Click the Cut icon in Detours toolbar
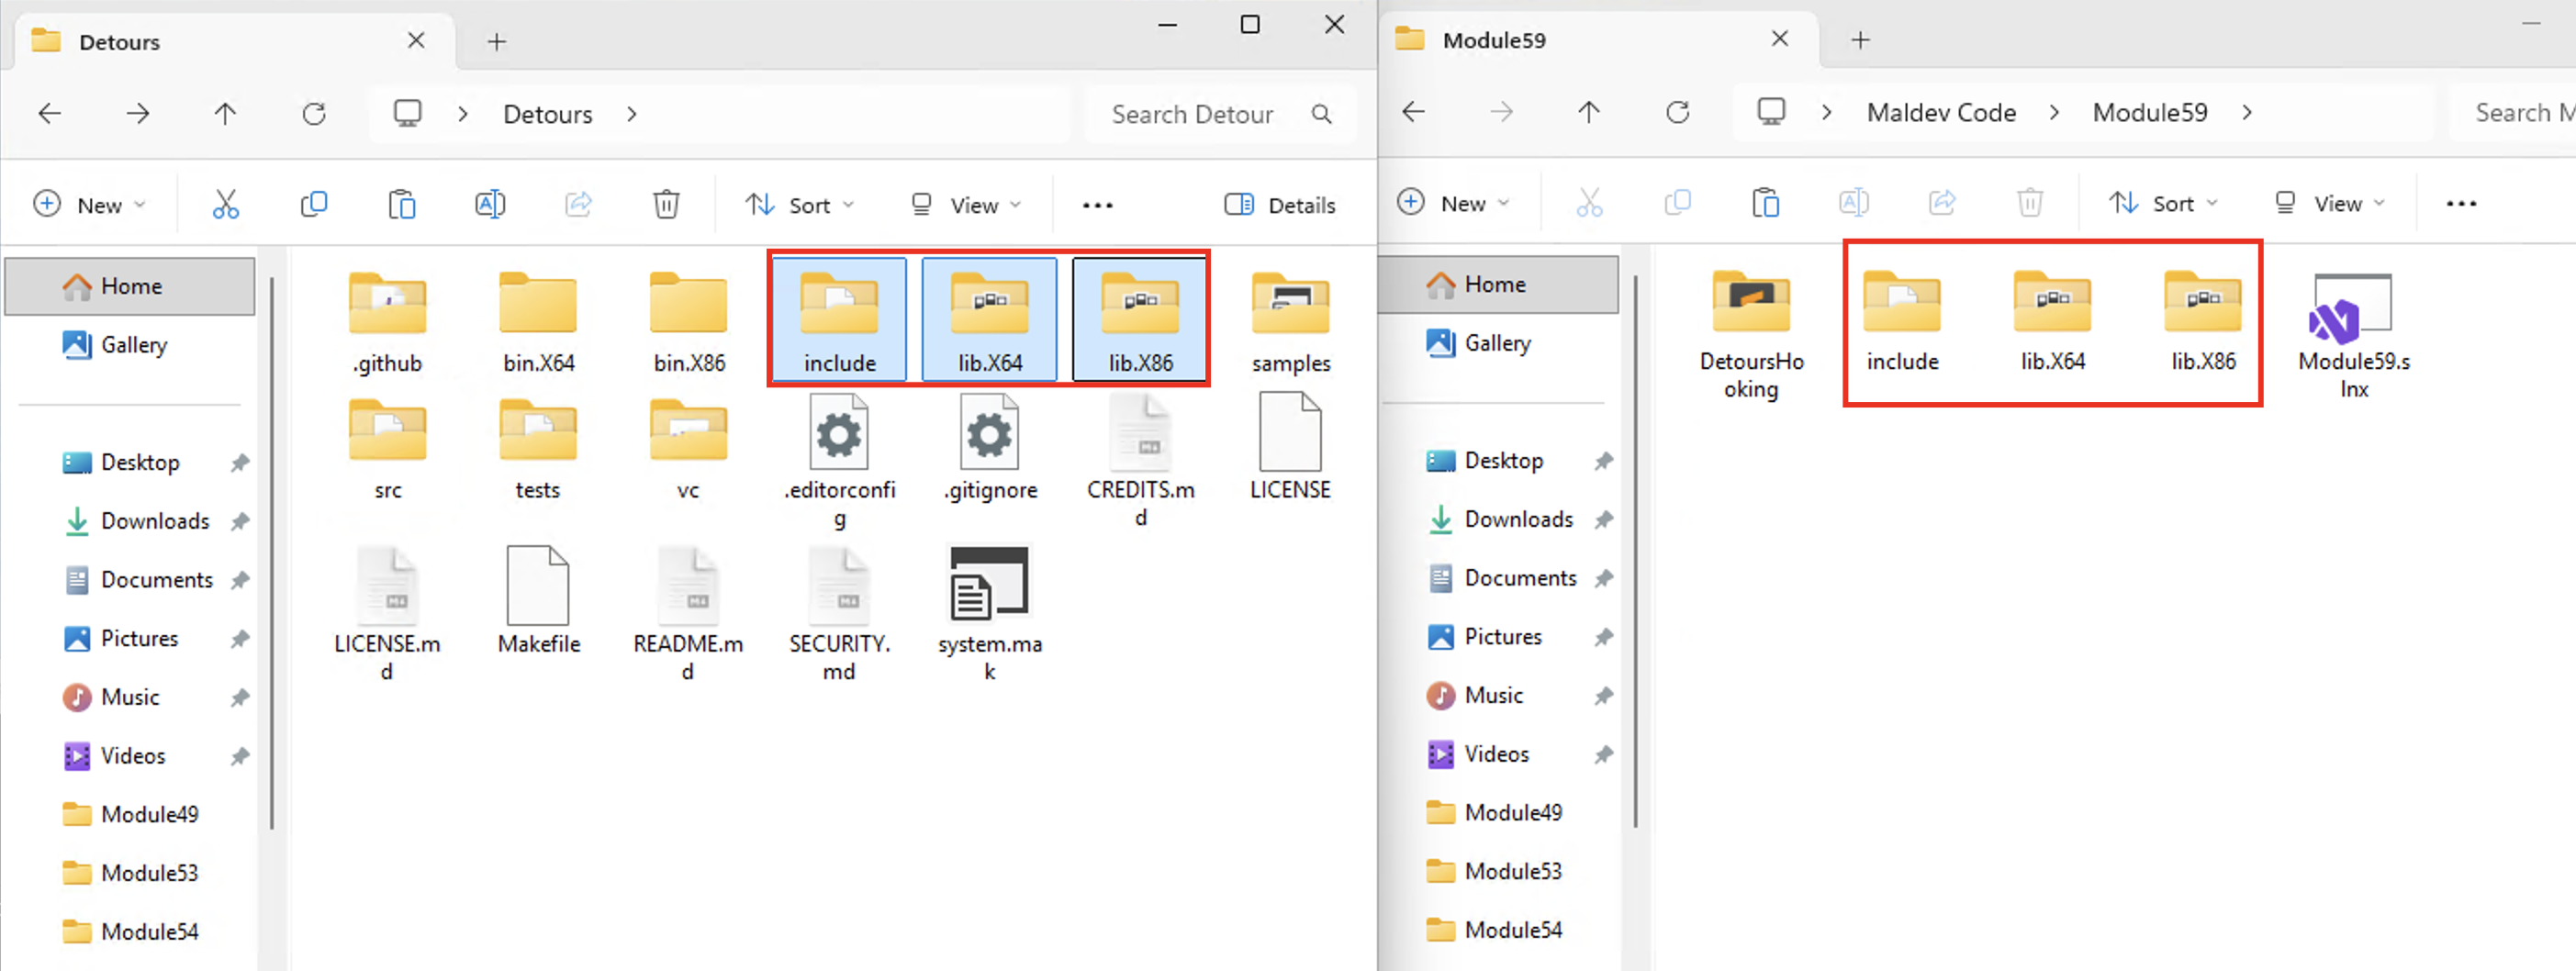Viewport: 2576px width, 971px height. [x=226, y=205]
